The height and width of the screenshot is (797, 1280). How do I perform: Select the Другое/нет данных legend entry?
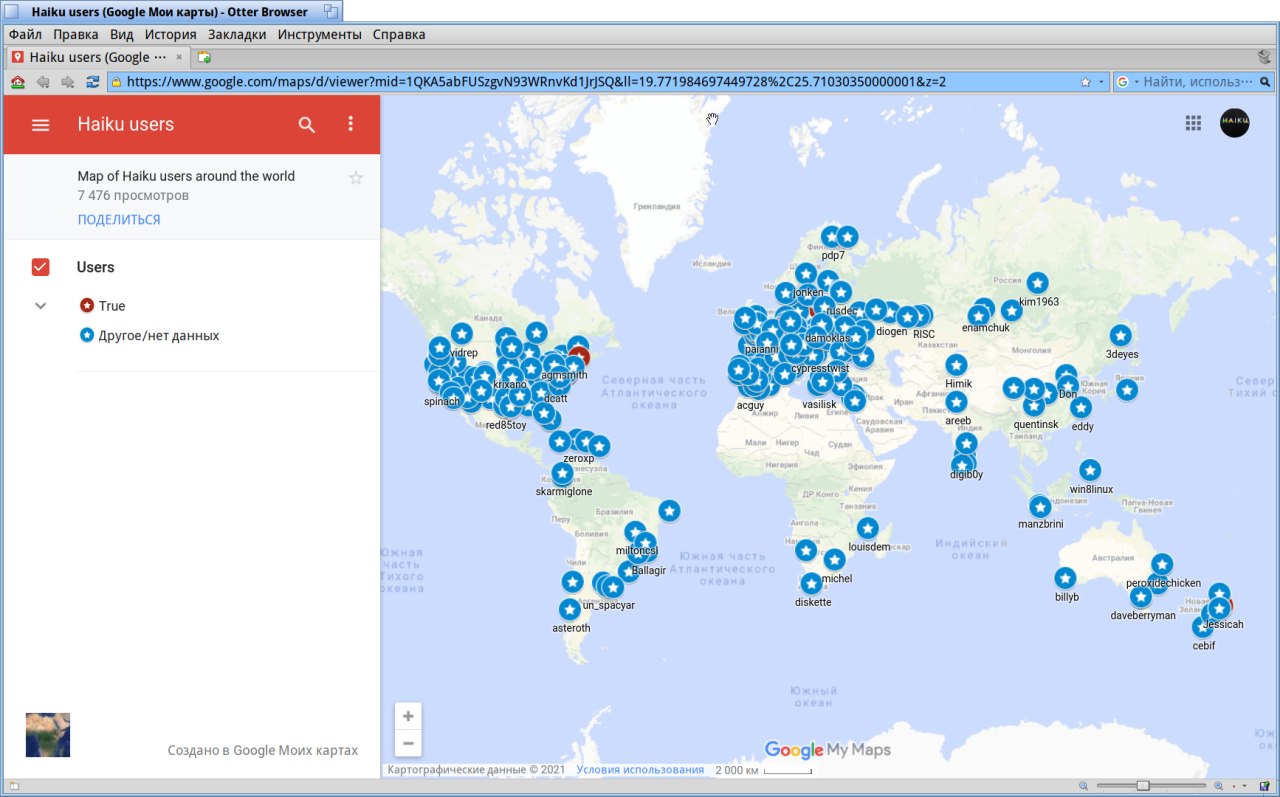tap(149, 336)
